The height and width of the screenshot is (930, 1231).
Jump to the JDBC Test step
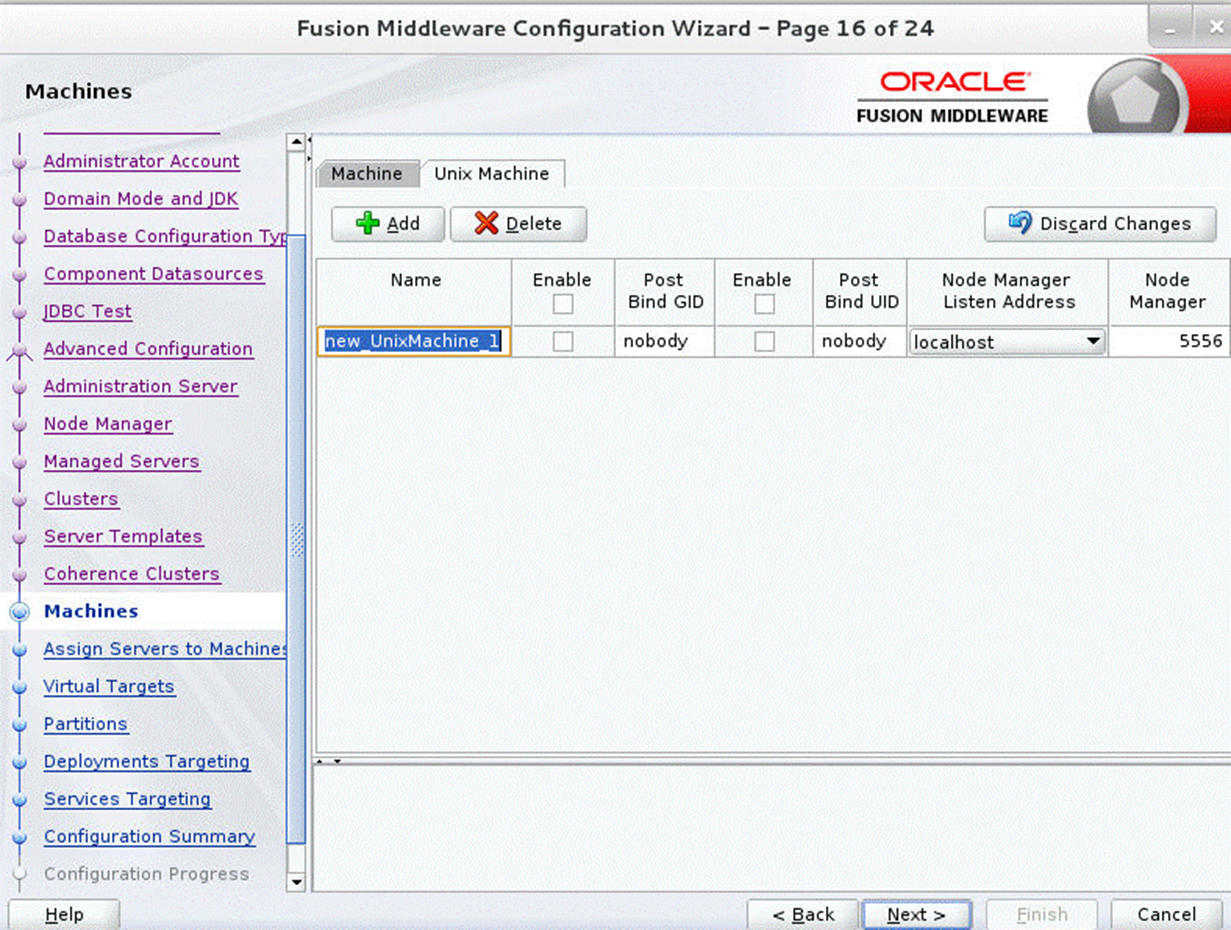pyautogui.click(x=87, y=311)
